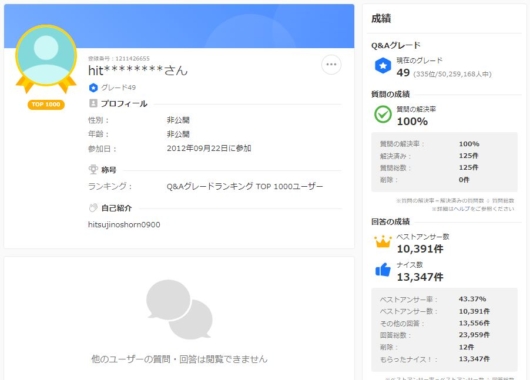Click the 削除 0件 value
530x380 pixels.
click(x=464, y=180)
